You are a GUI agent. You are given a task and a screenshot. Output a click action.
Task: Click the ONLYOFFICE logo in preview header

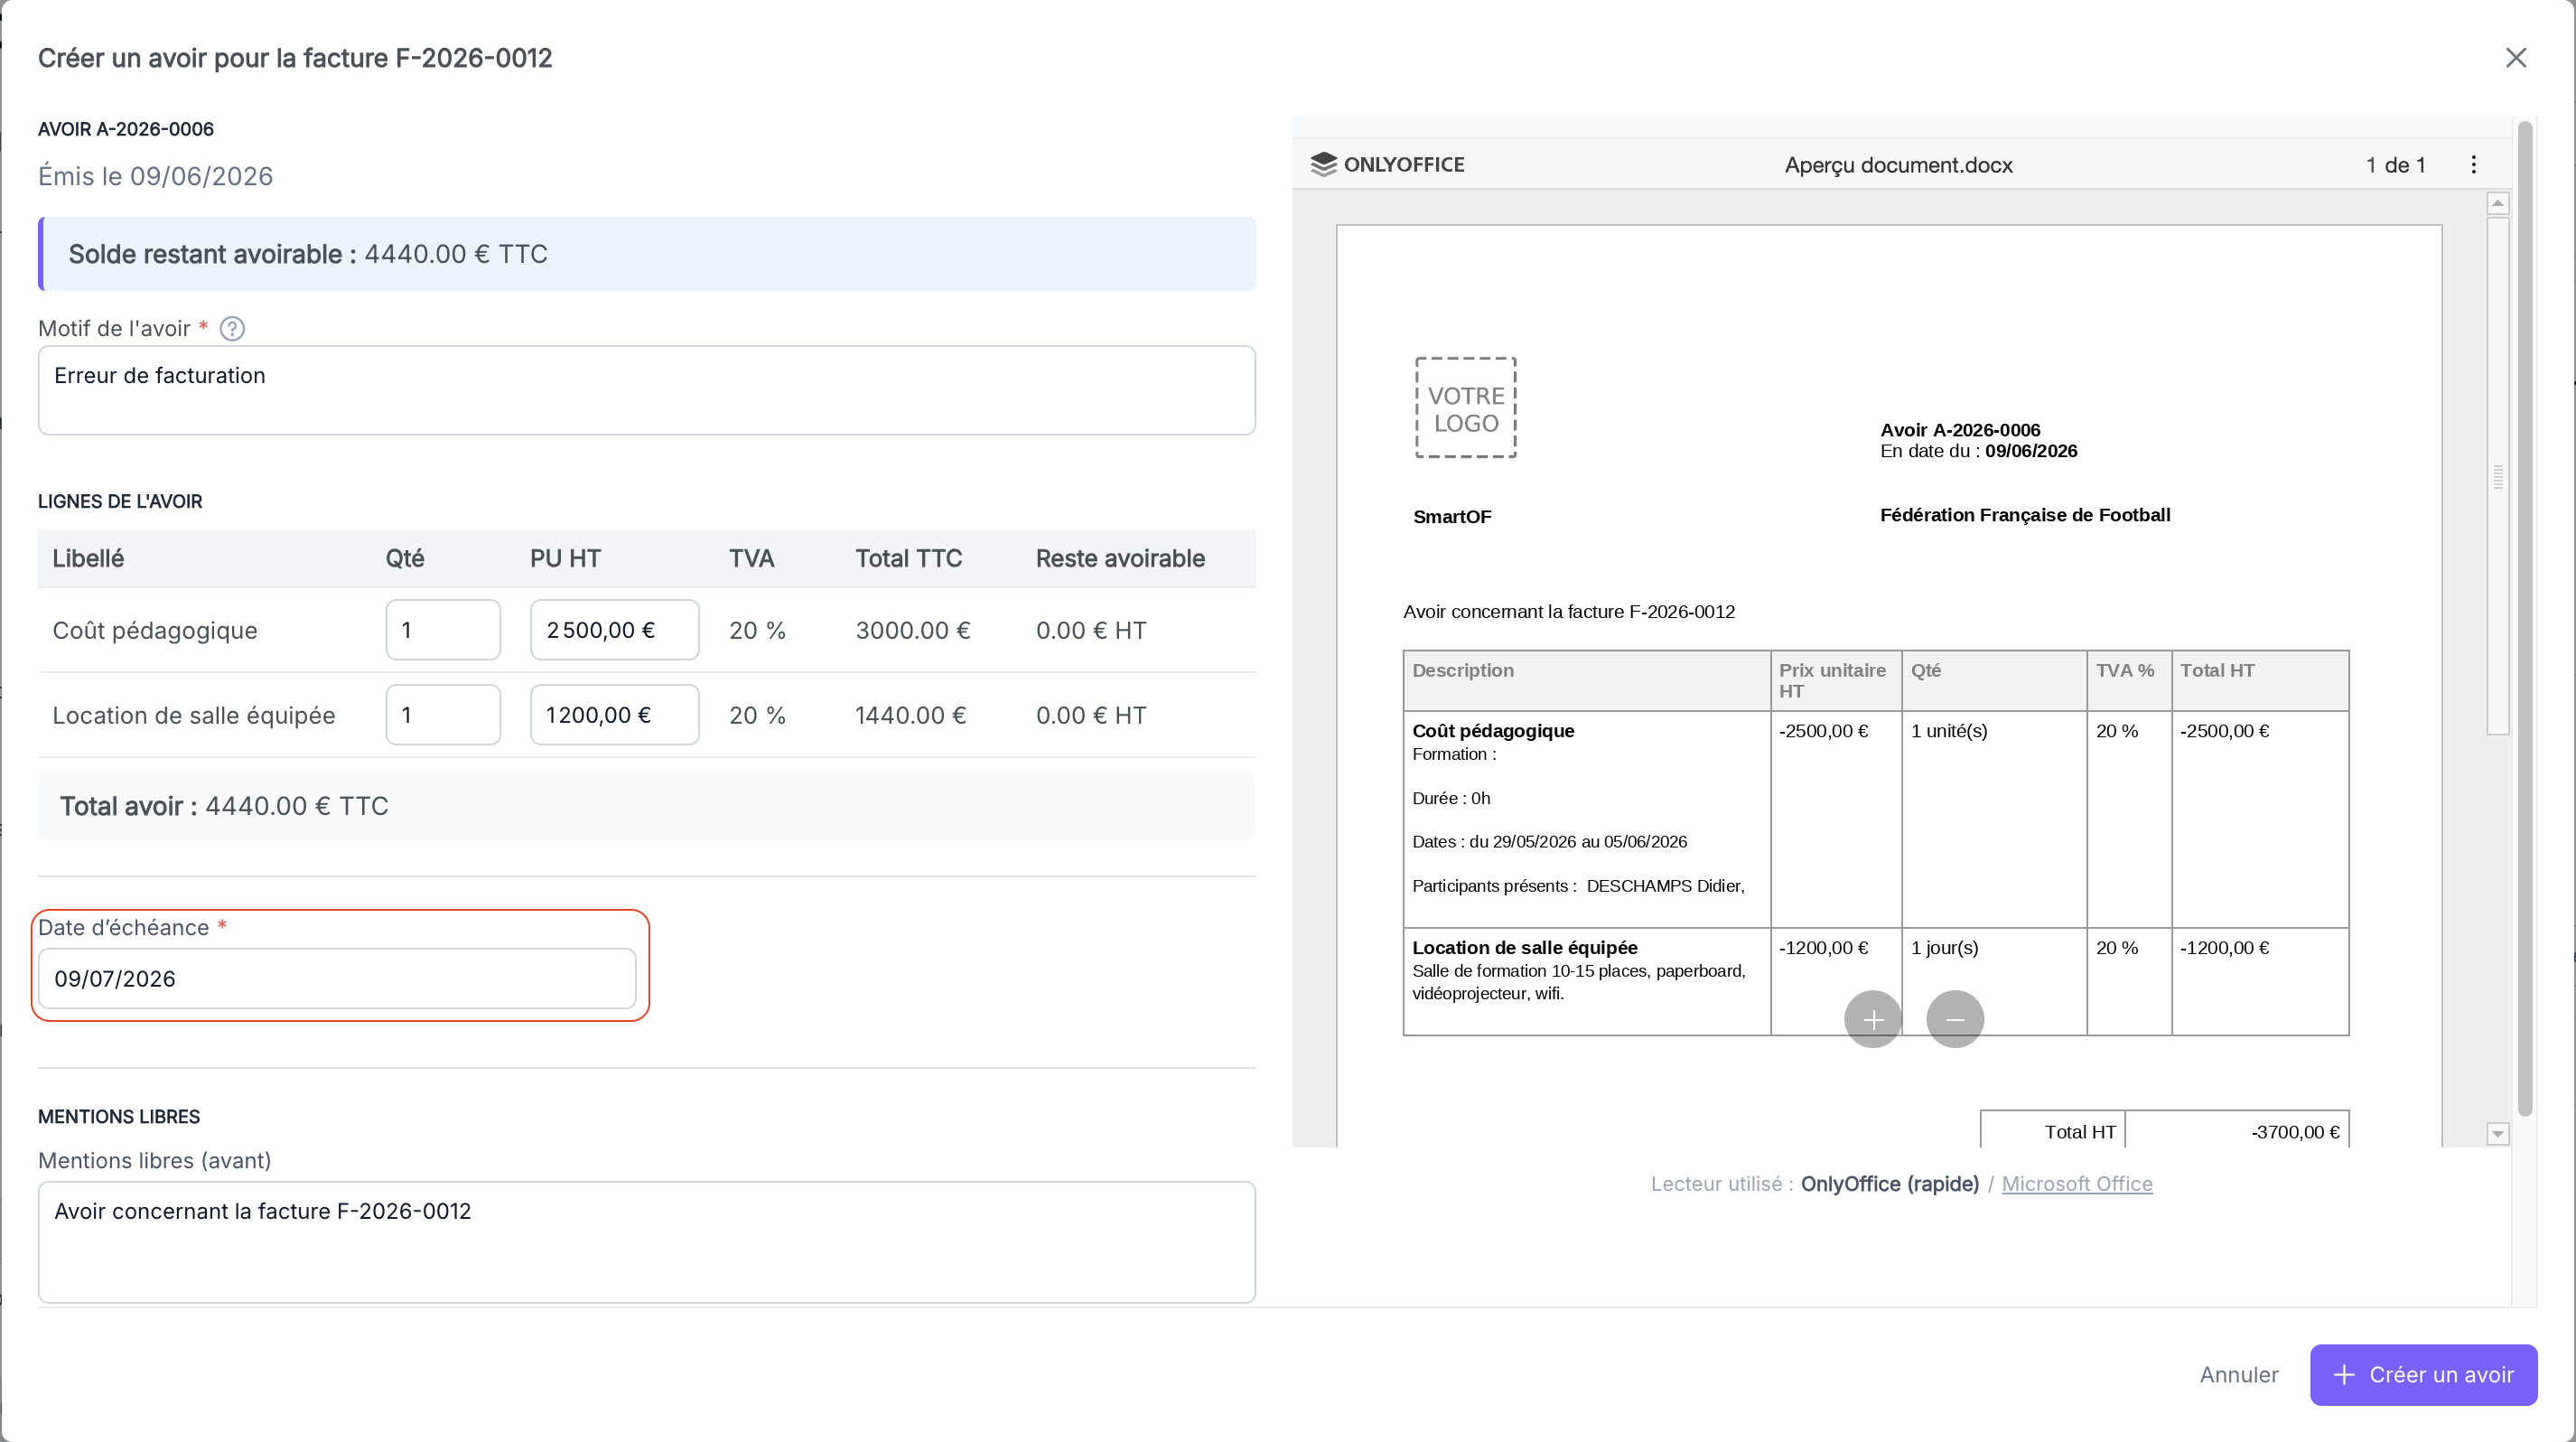pyautogui.click(x=1388, y=164)
